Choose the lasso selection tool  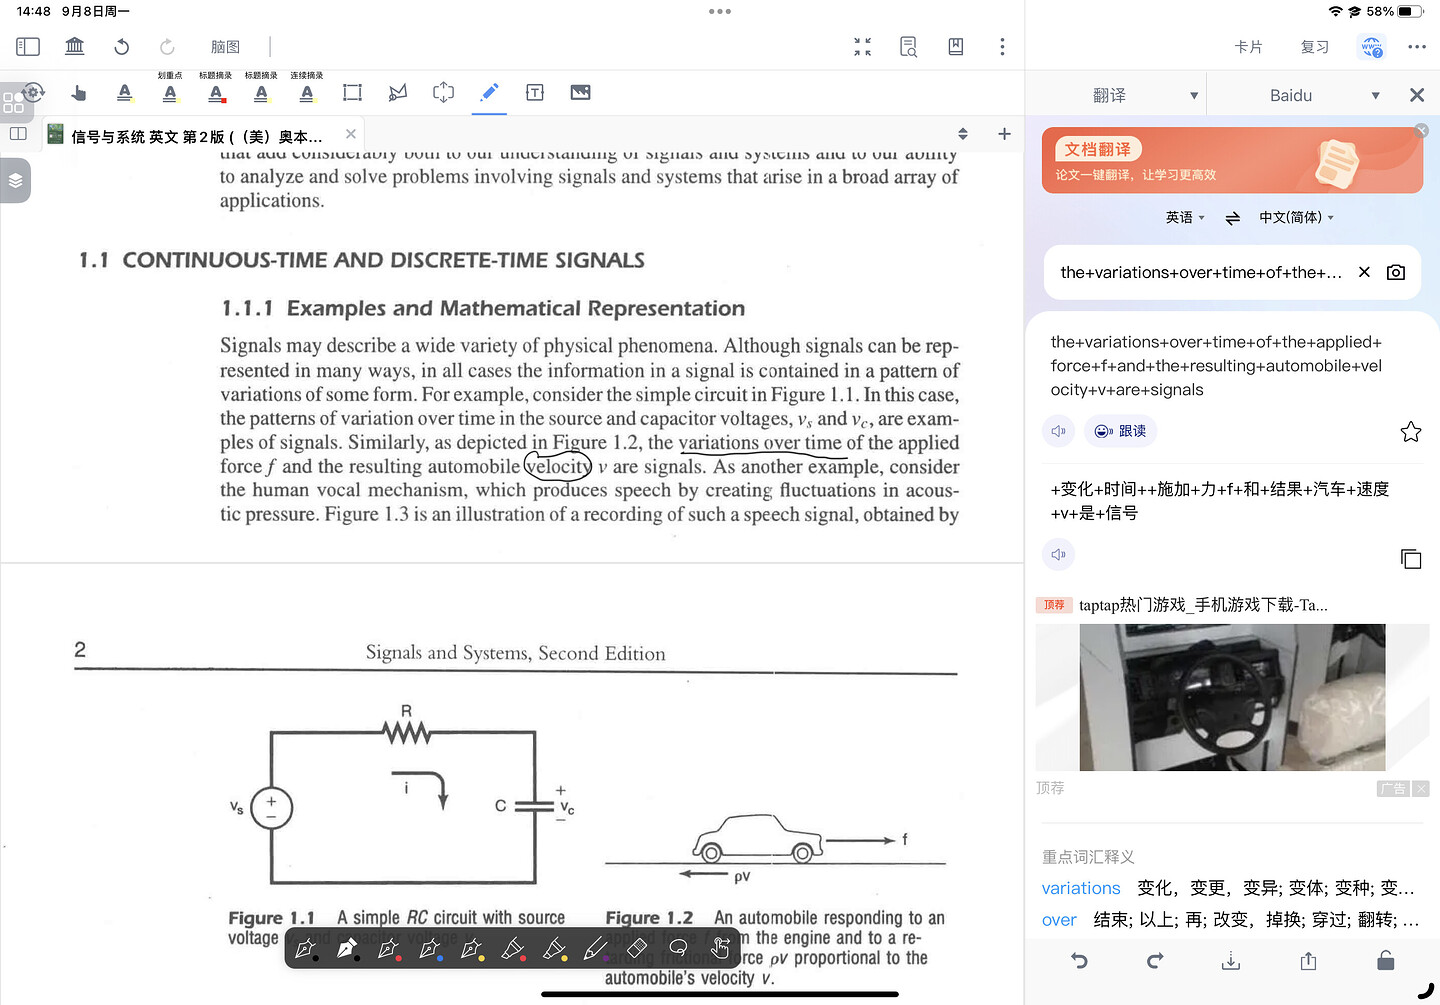pyautogui.click(x=678, y=947)
